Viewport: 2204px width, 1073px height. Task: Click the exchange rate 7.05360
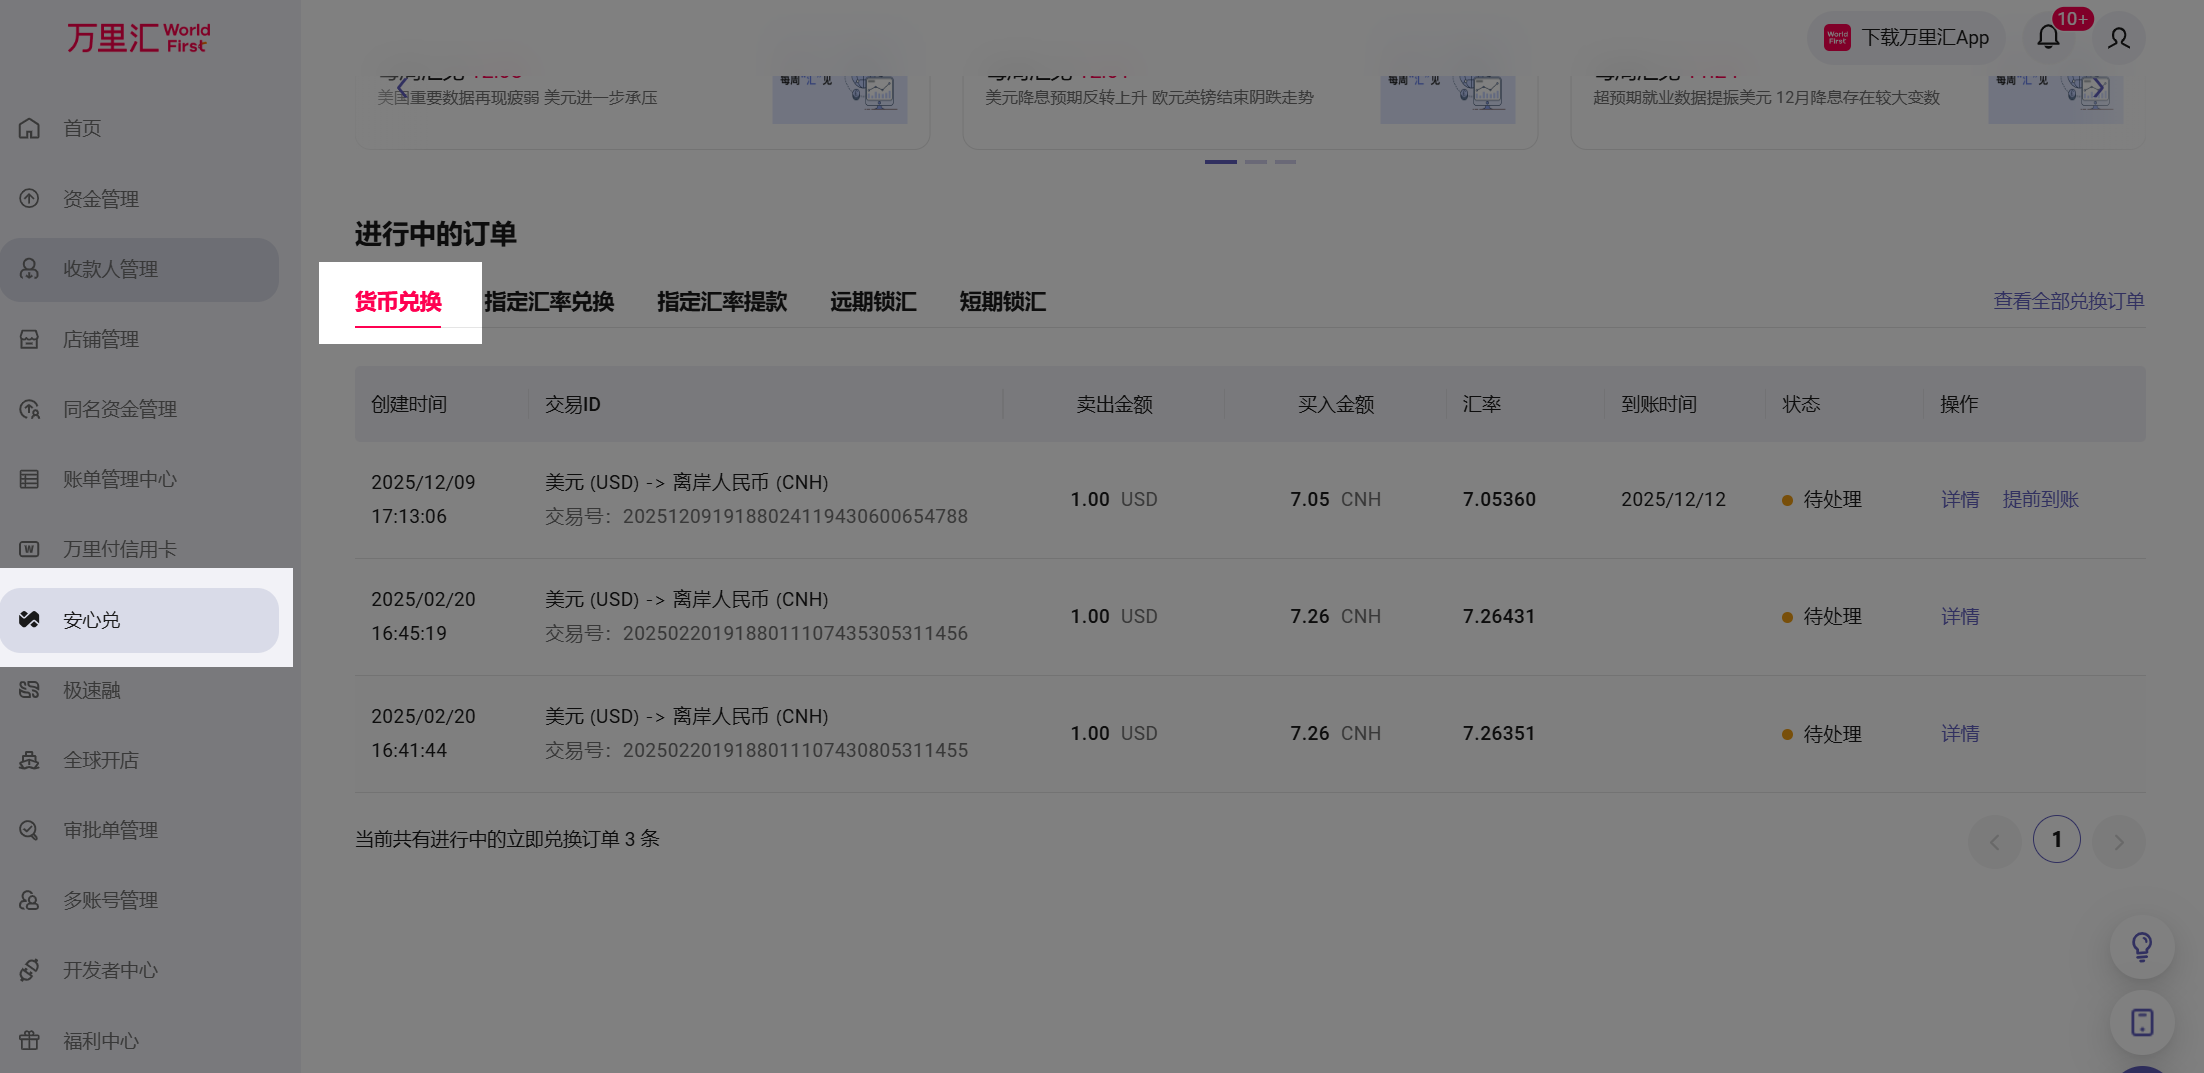[x=1499, y=499]
